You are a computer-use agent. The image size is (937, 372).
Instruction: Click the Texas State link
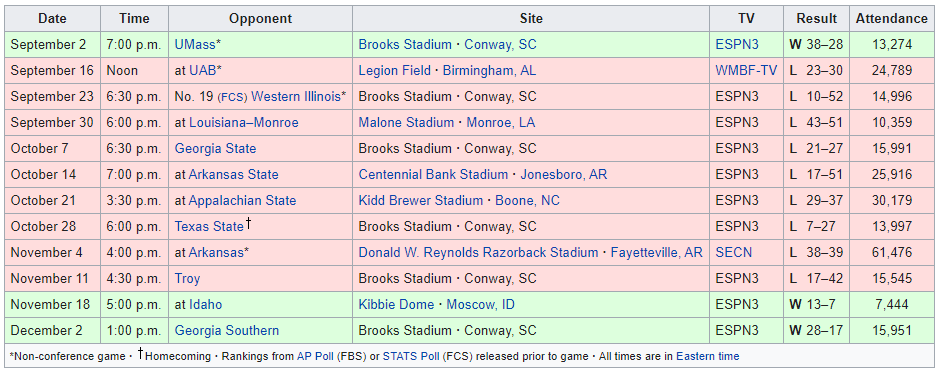(209, 227)
